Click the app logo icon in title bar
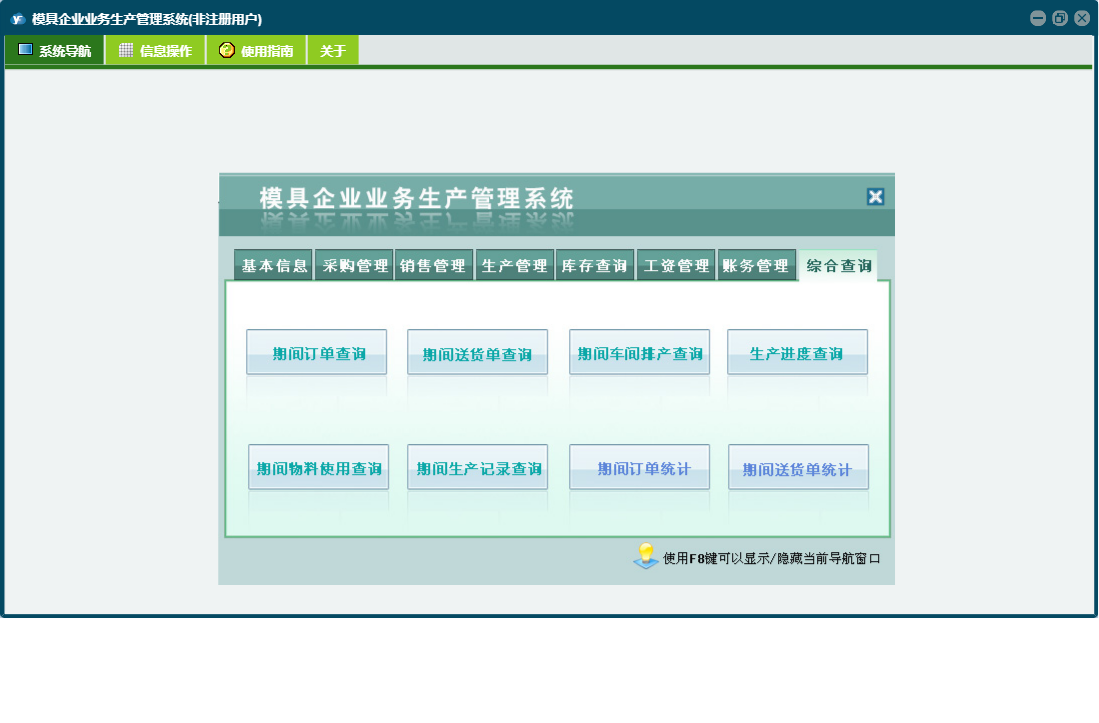This screenshot has width=1099, height=723. (x=18, y=19)
